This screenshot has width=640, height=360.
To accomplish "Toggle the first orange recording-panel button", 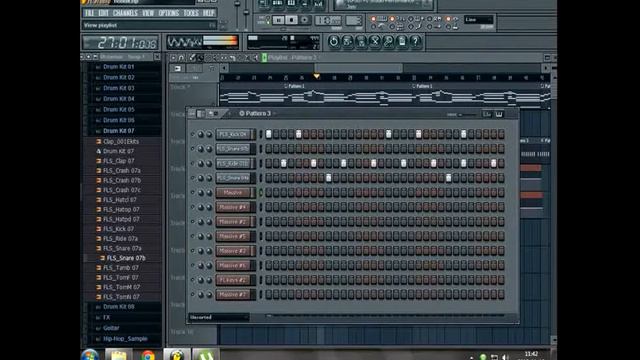I will pos(373,19).
